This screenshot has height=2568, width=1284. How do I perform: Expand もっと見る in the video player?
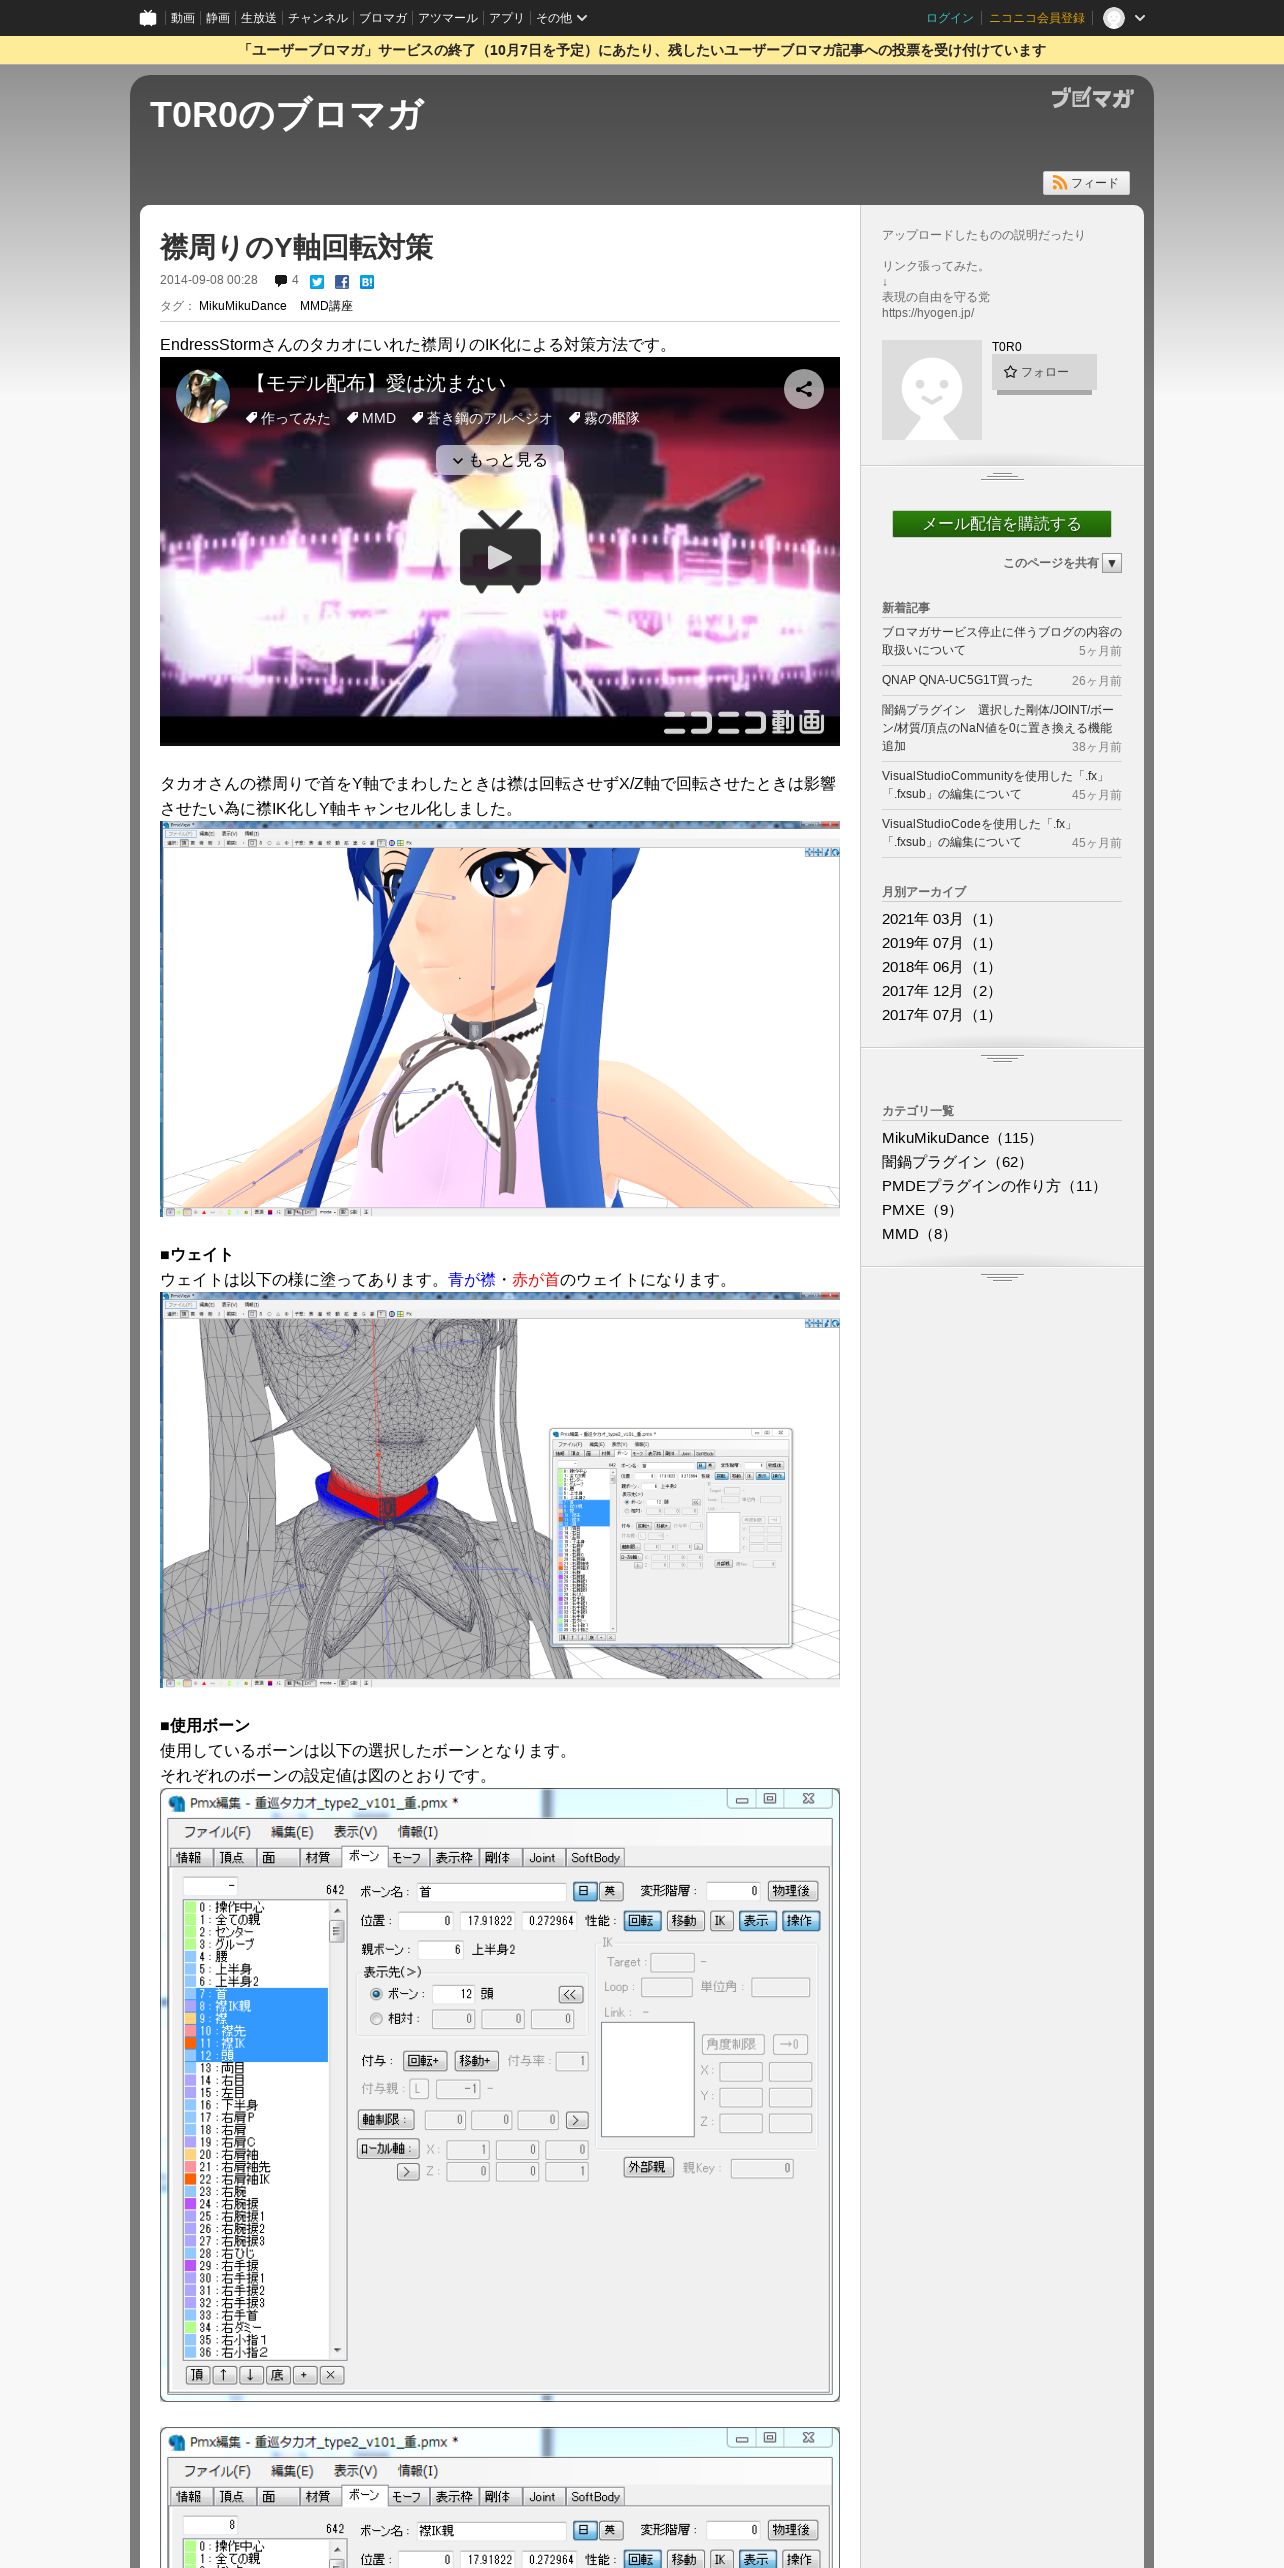(500, 460)
